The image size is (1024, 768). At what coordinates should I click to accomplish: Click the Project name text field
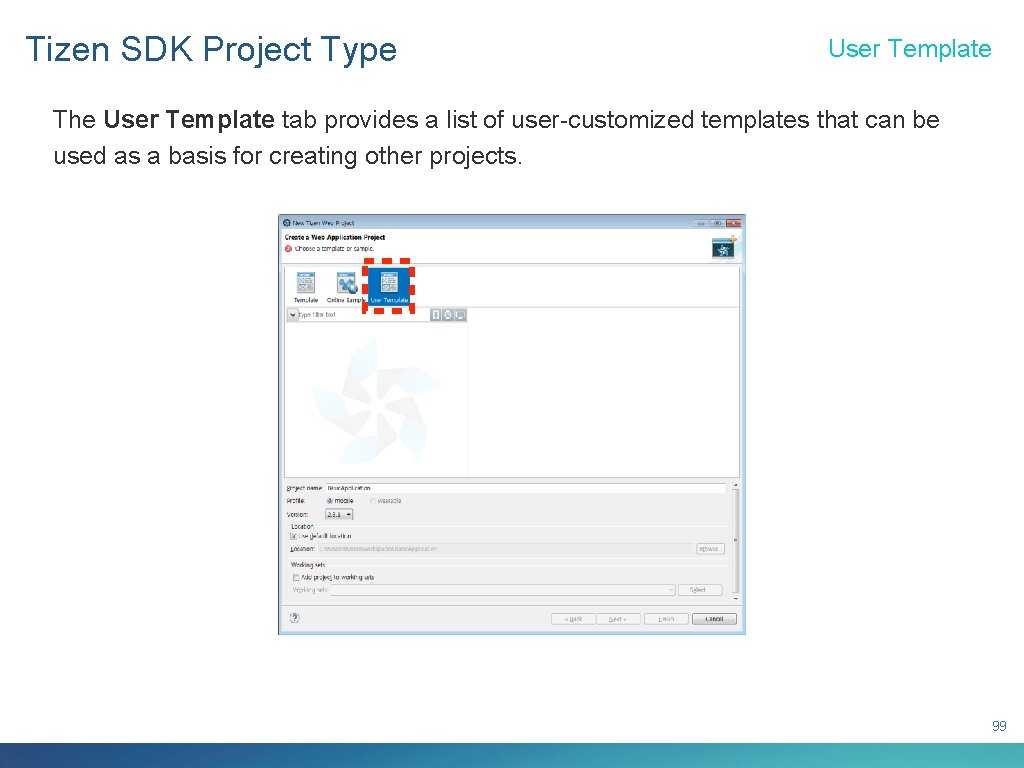(x=526, y=488)
